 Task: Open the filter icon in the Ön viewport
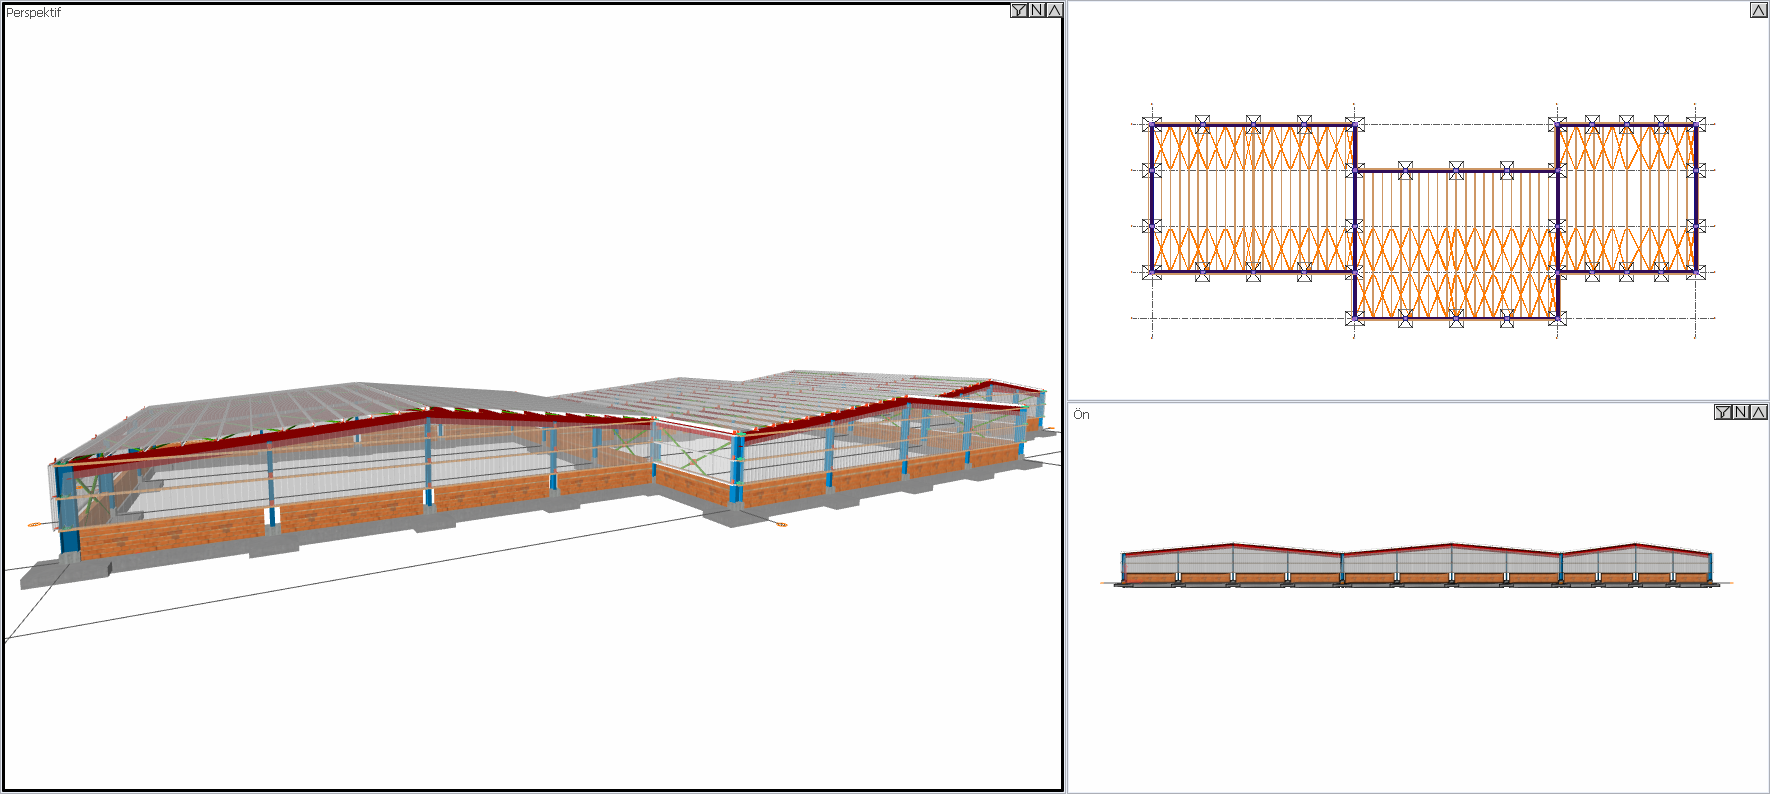(1723, 412)
